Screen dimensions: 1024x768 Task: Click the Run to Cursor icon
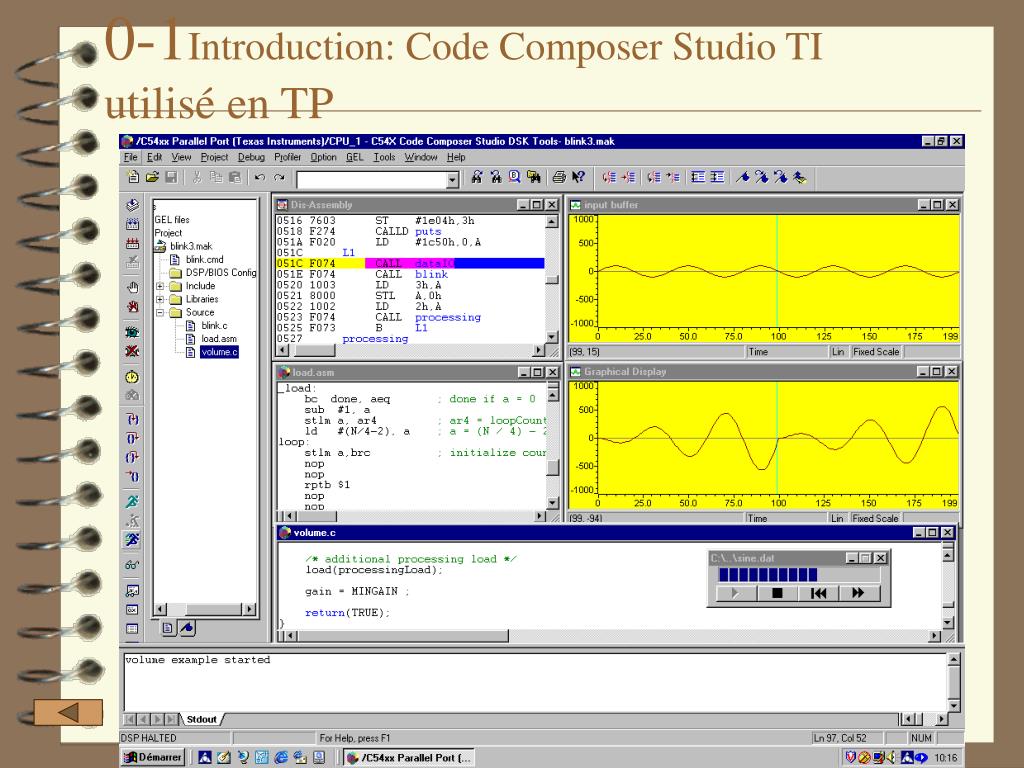(x=133, y=476)
